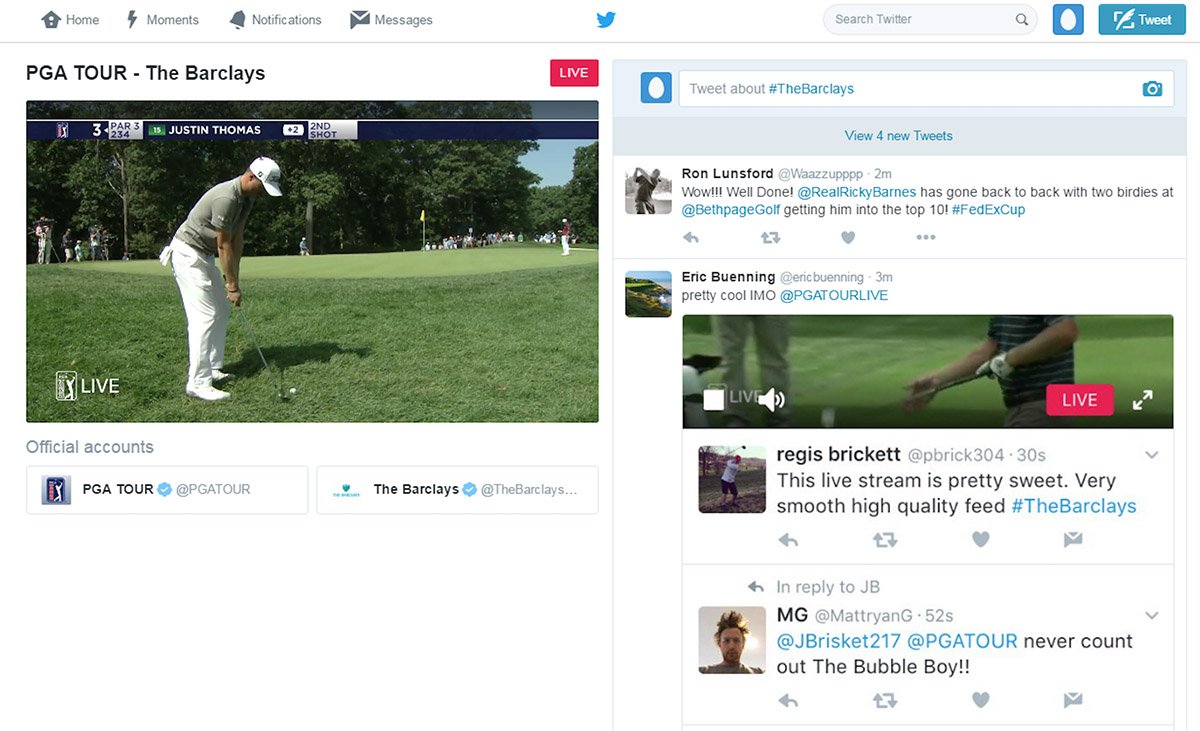The image size is (1200, 731).
Task: Like Ron Lunsford's tweet
Action: [848, 237]
